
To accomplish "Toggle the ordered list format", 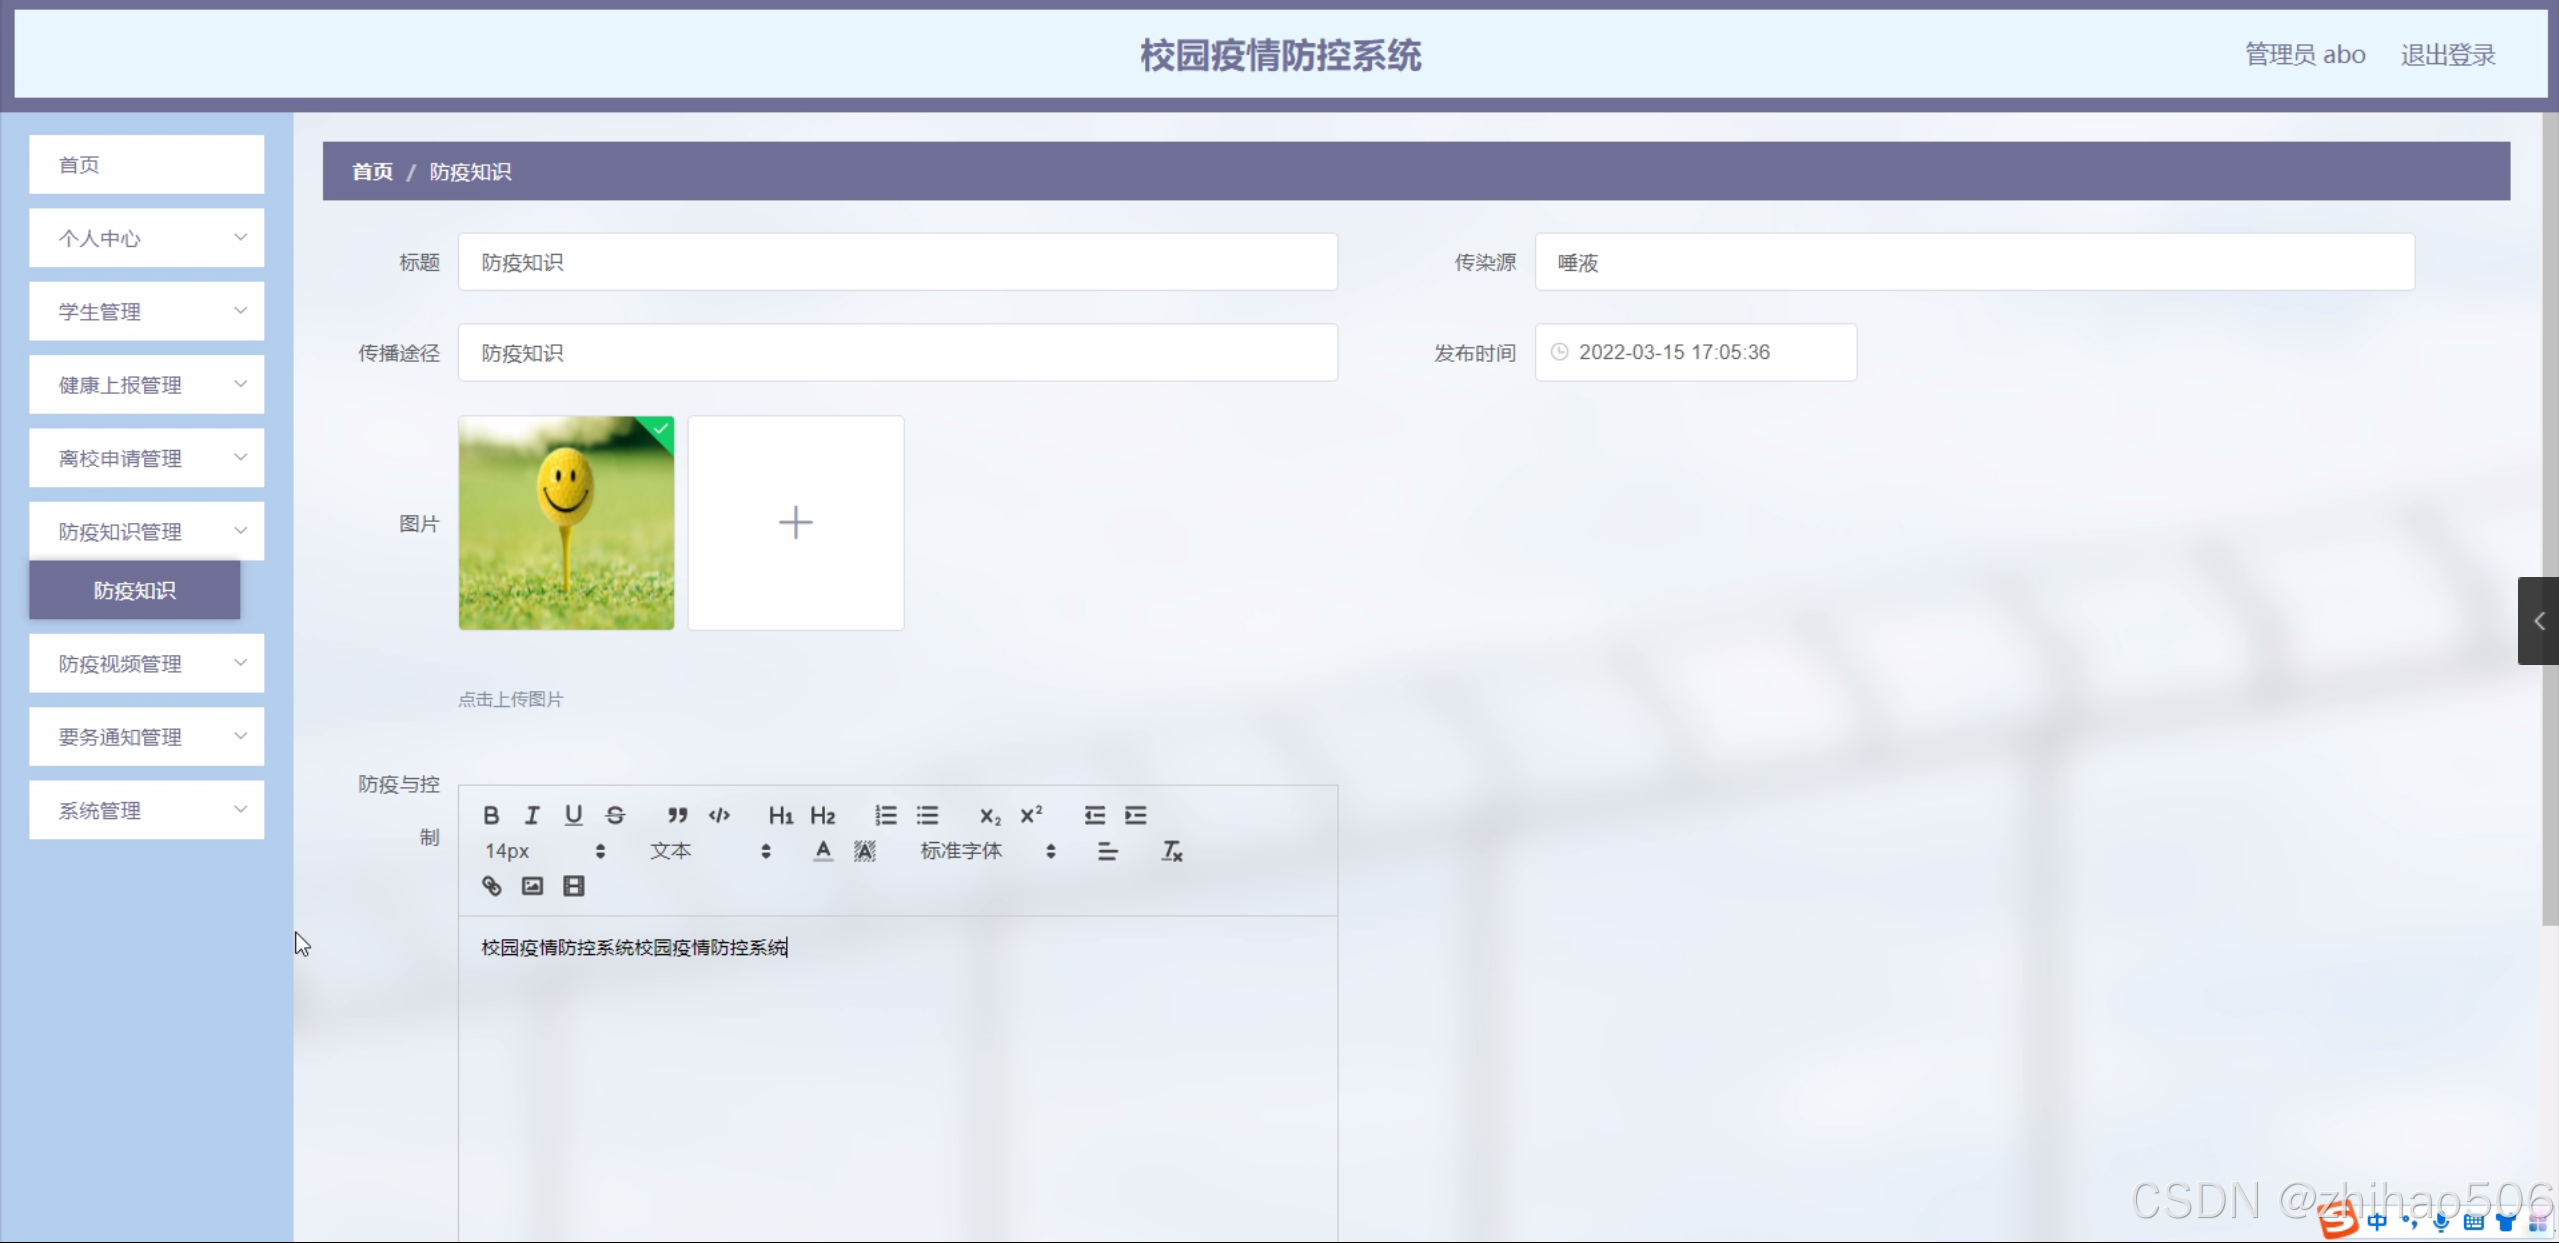I will [x=885, y=815].
